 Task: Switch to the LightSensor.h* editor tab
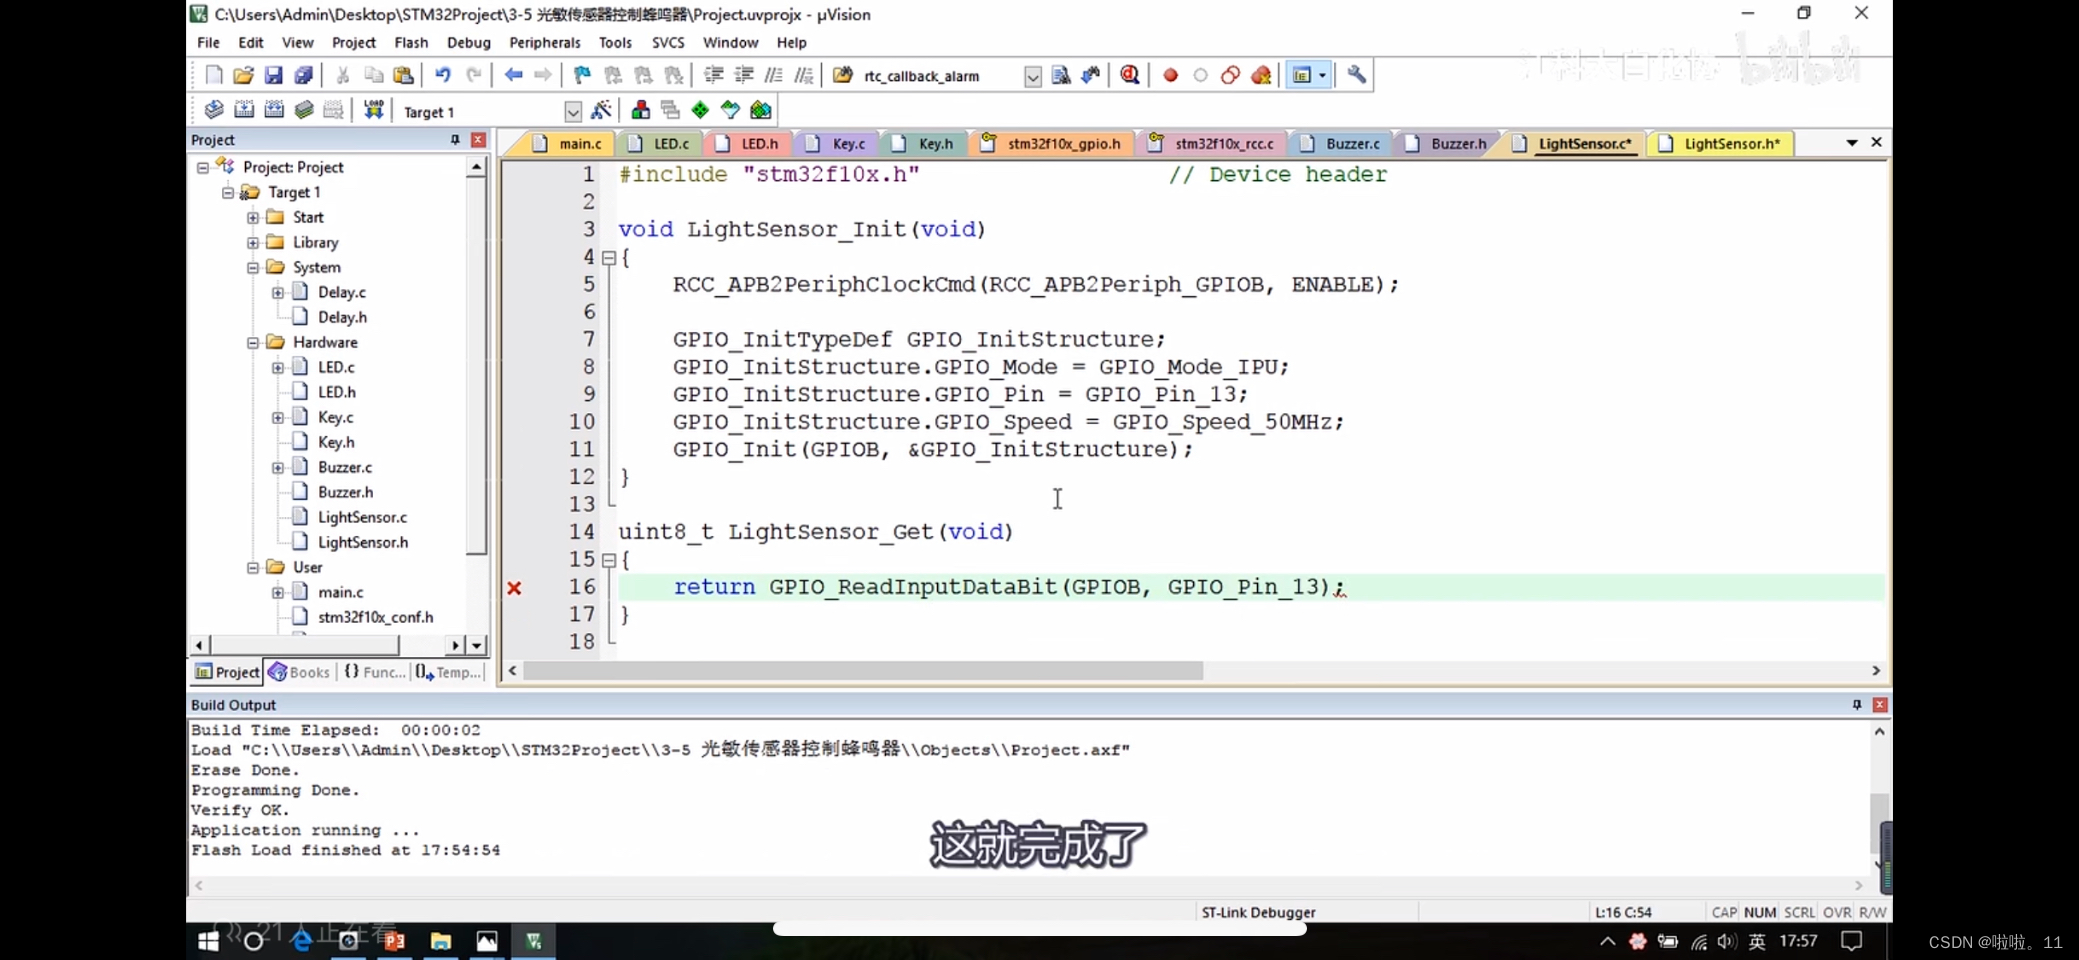click(1720, 143)
